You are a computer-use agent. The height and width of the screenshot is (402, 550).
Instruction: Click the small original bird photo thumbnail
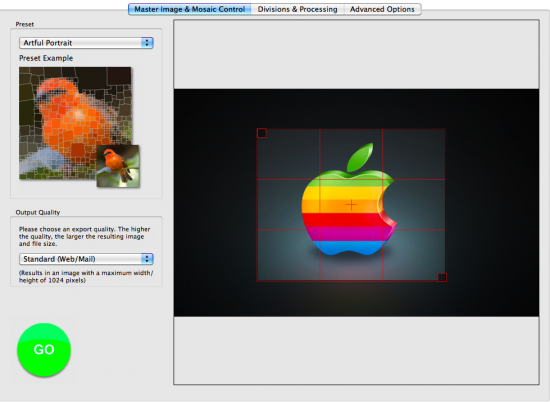[x=118, y=166]
